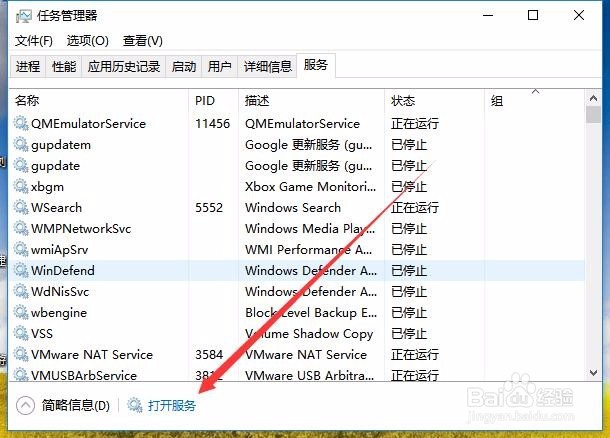This screenshot has width=610, height=438.
Task: Click the Block Level Backup E... description
Action: coord(311,312)
